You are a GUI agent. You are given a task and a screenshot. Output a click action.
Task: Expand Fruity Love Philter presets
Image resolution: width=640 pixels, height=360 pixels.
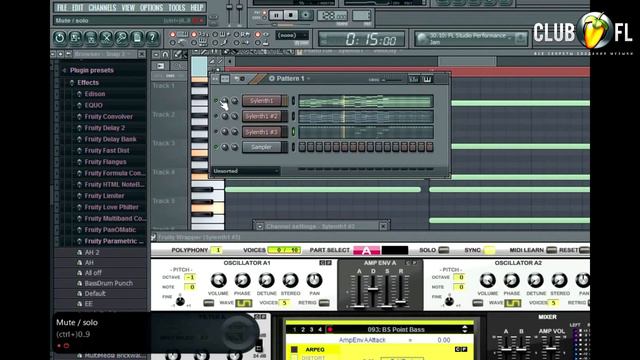79,207
